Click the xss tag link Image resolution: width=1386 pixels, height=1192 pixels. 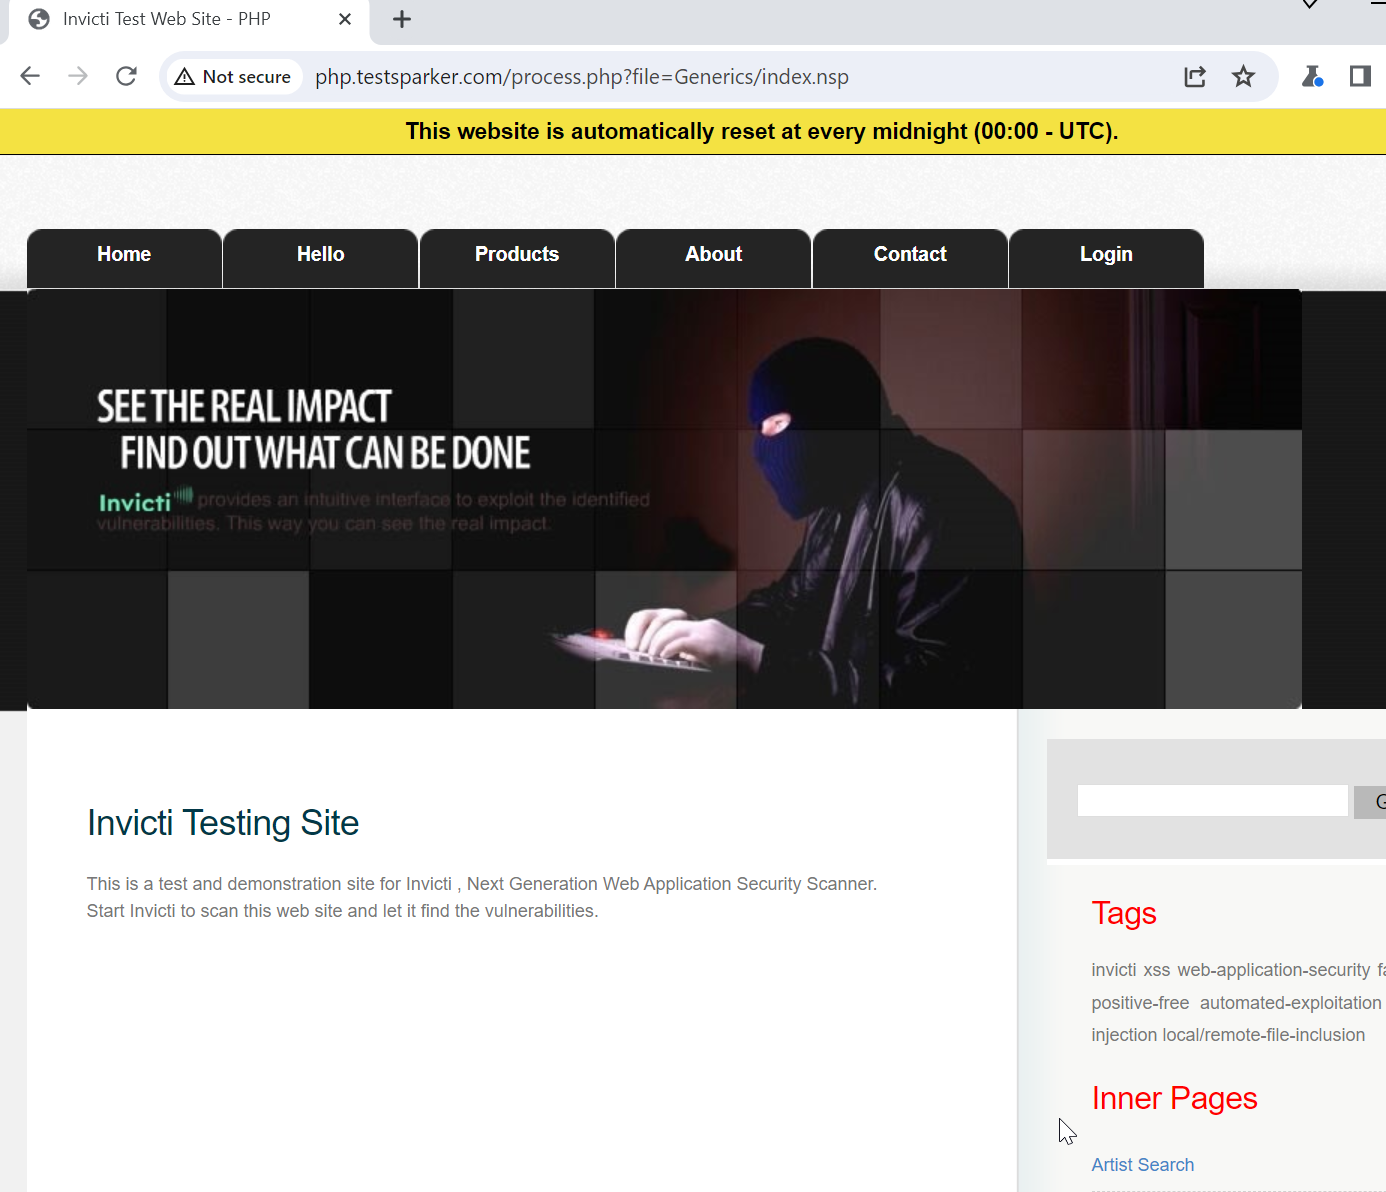click(1156, 969)
